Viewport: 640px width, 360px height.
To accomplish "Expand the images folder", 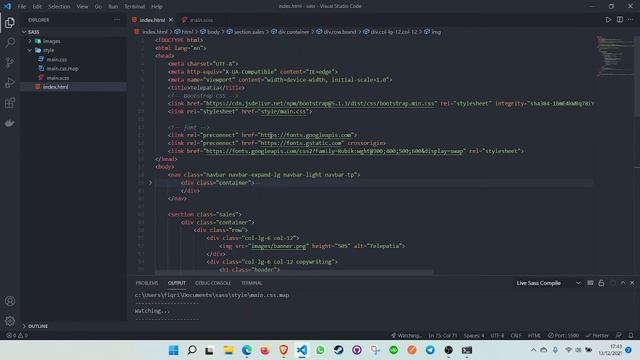I will click(x=30, y=41).
